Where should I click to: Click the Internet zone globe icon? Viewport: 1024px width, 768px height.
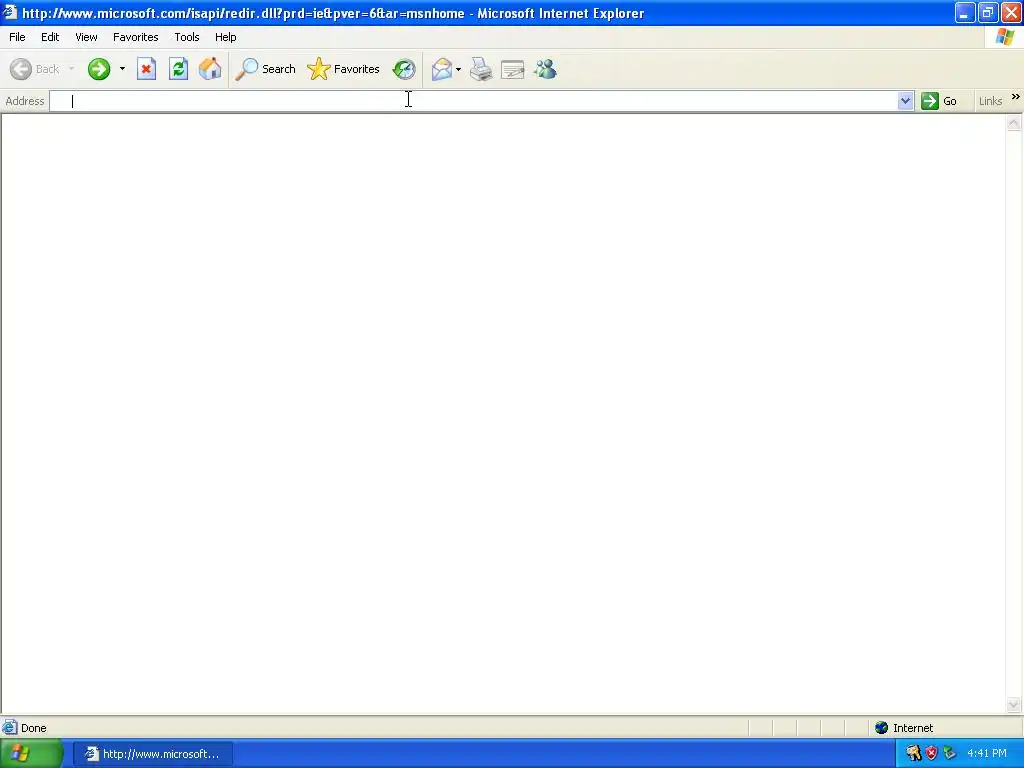(882, 728)
